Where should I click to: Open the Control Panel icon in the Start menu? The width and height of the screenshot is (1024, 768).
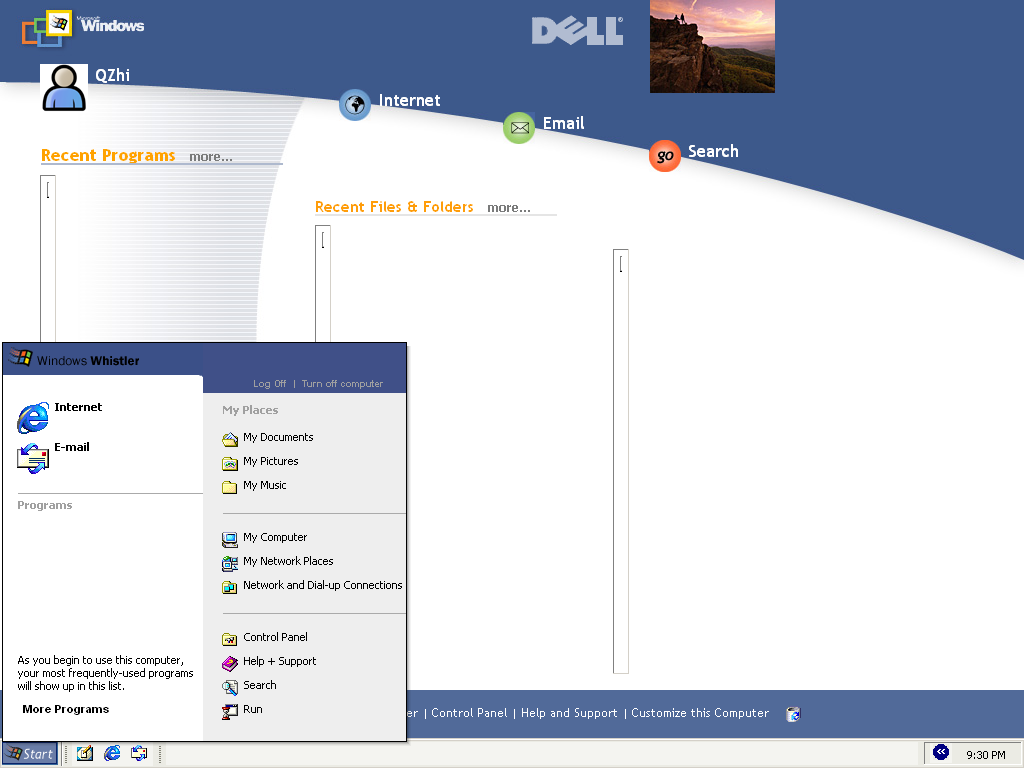click(230, 639)
